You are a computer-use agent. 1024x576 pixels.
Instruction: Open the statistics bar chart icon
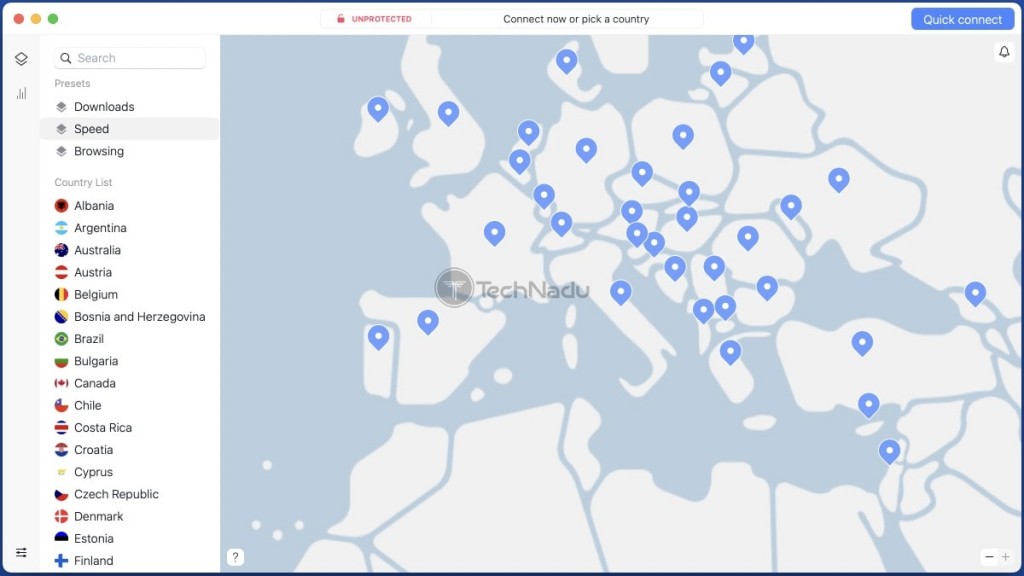point(22,93)
